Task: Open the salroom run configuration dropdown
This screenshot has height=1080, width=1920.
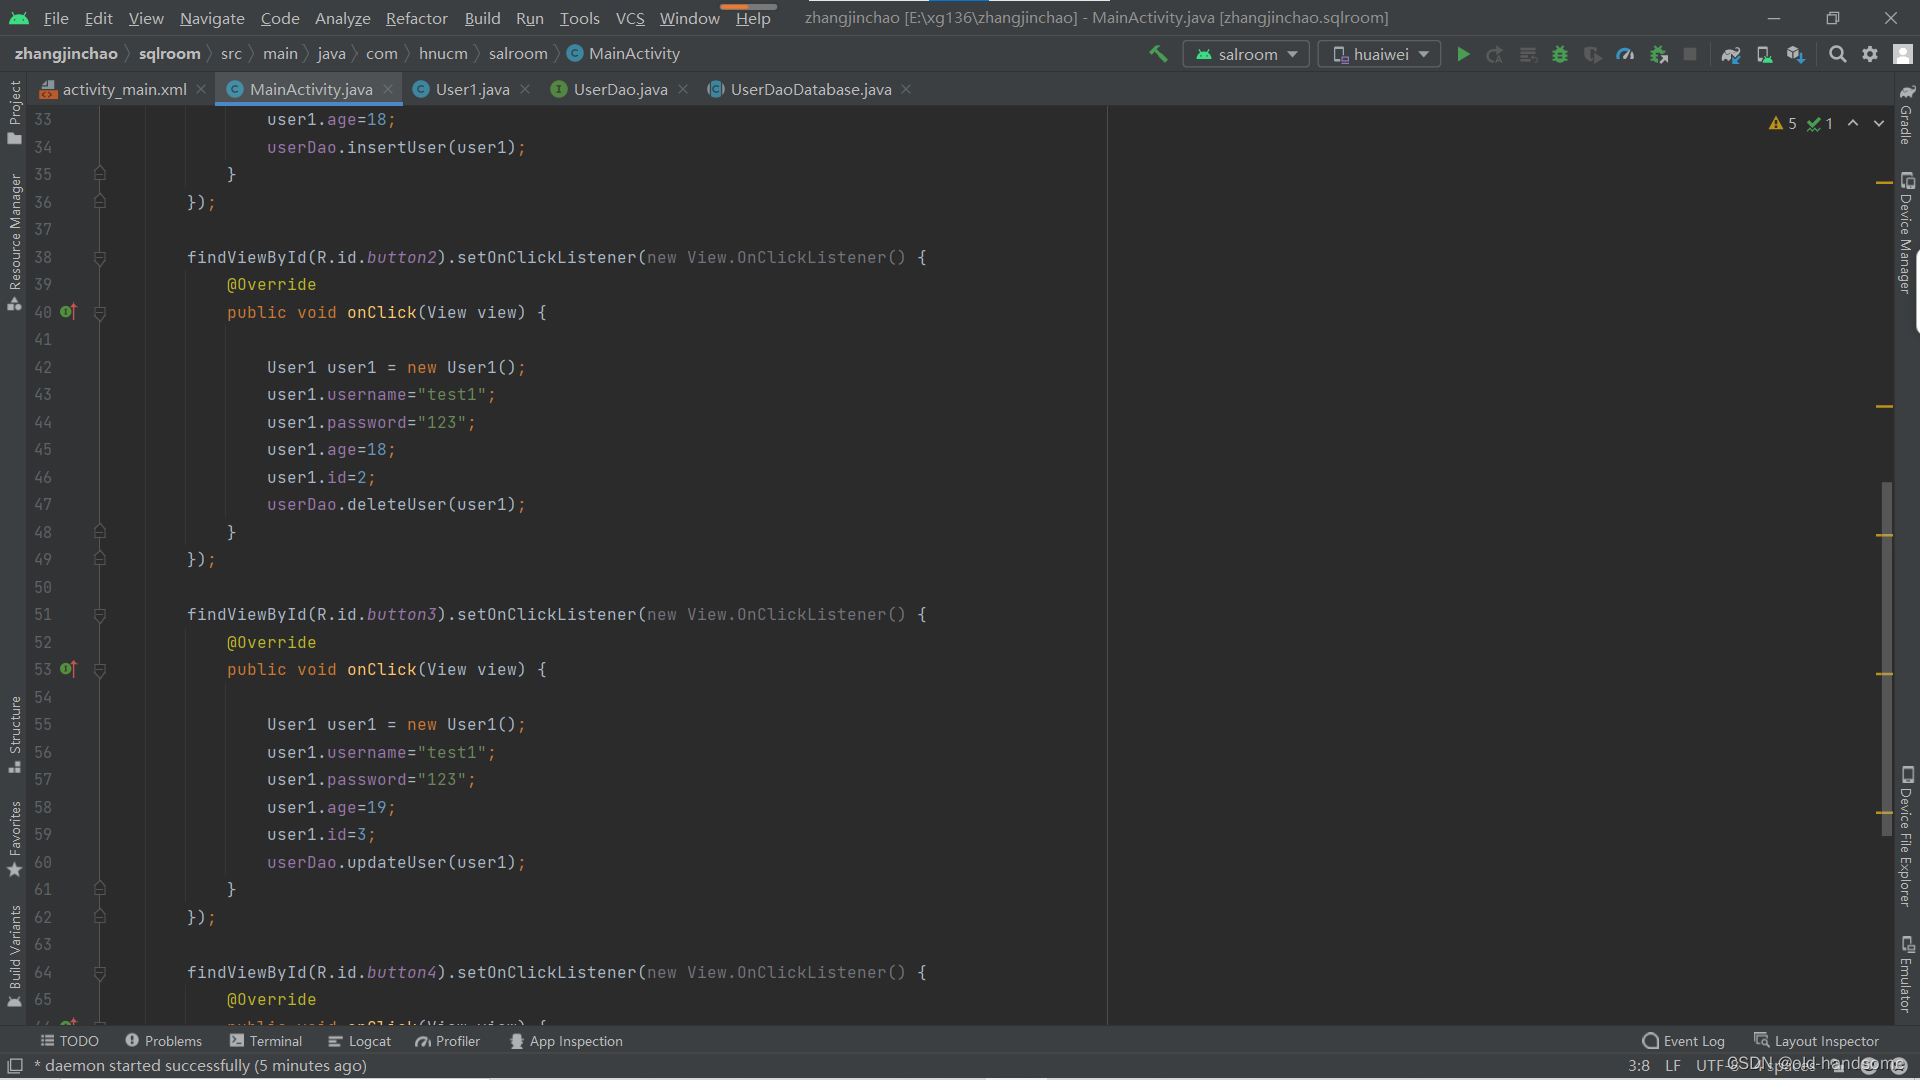Action: tap(1246, 54)
